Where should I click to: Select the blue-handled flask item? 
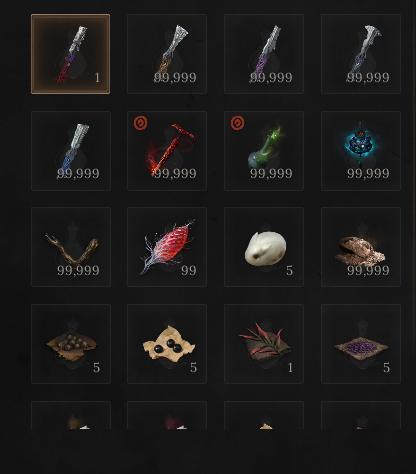coord(71,151)
